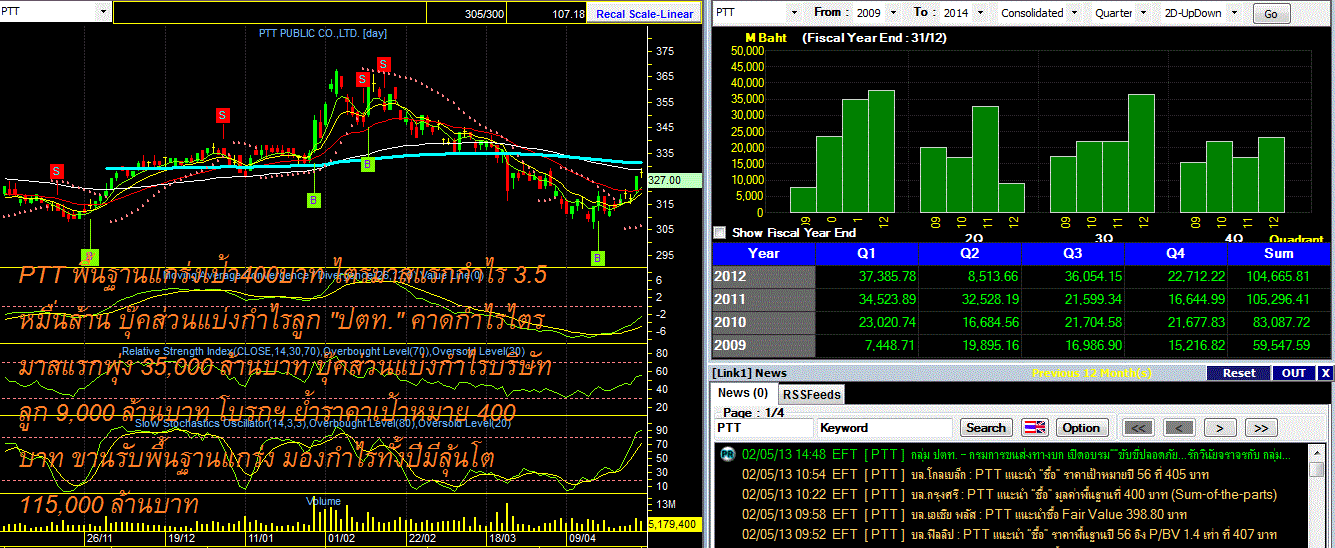Go to the first news page (<<)

pos(1138,427)
